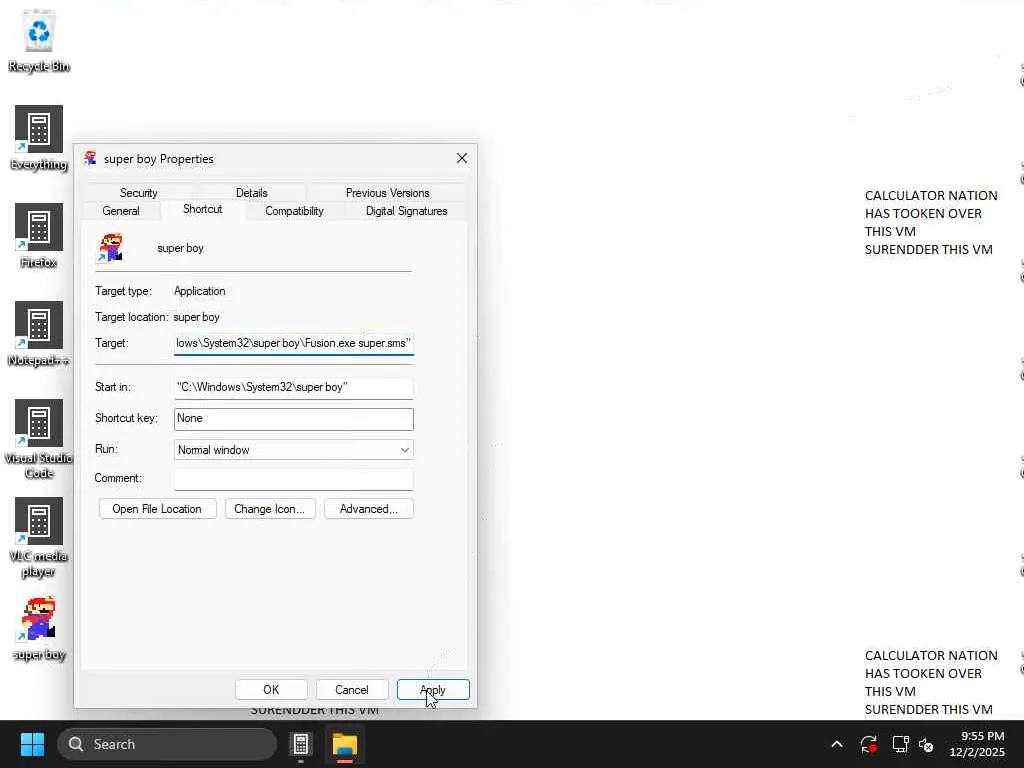The image size is (1024, 768).
Task: Select the Visual Studio Code desktop shortcut
Action: [39, 439]
